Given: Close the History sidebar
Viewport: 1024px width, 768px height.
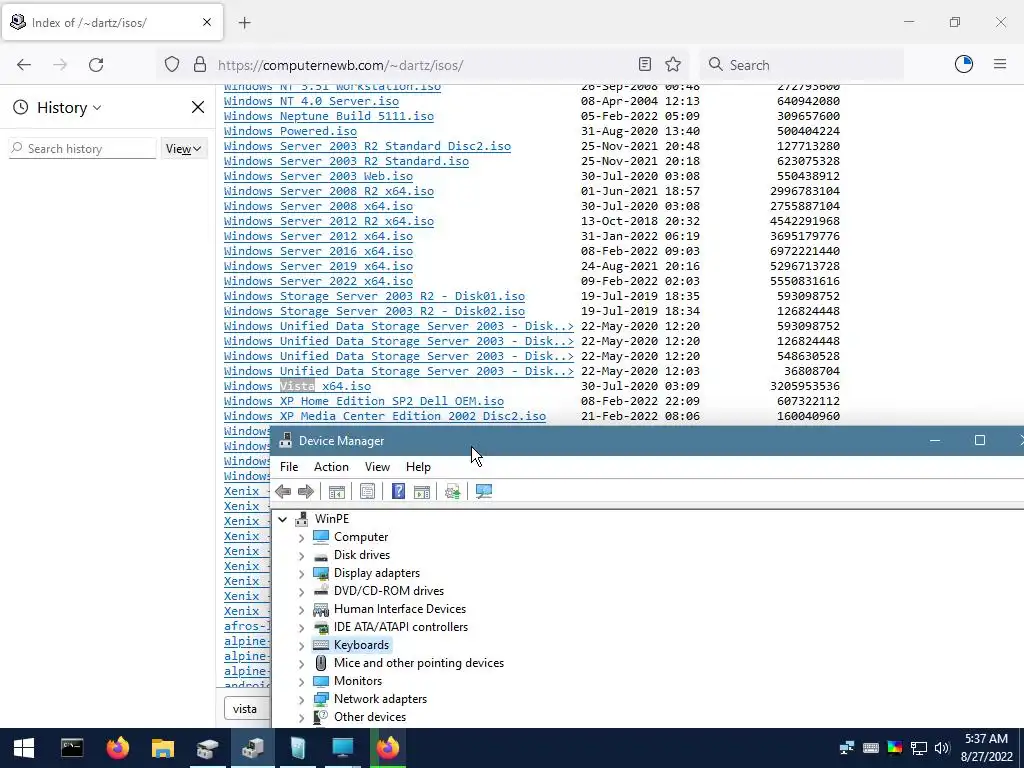Looking at the screenshot, I should coord(198,107).
